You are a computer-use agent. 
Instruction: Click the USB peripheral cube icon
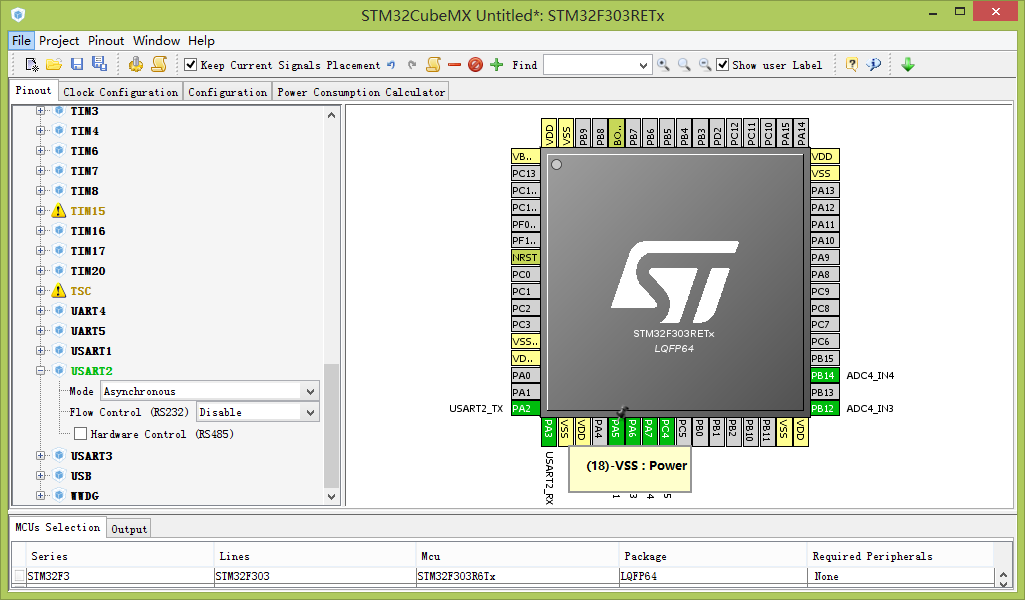click(x=59, y=475)
